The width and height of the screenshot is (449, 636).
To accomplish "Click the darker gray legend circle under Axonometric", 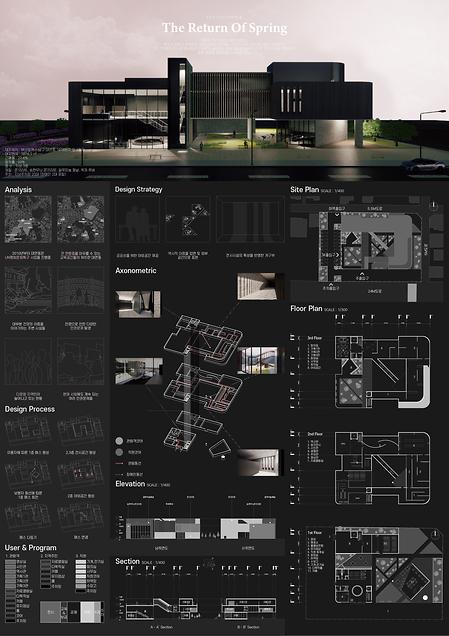I will pyautogui.click(x=119, y=452).
